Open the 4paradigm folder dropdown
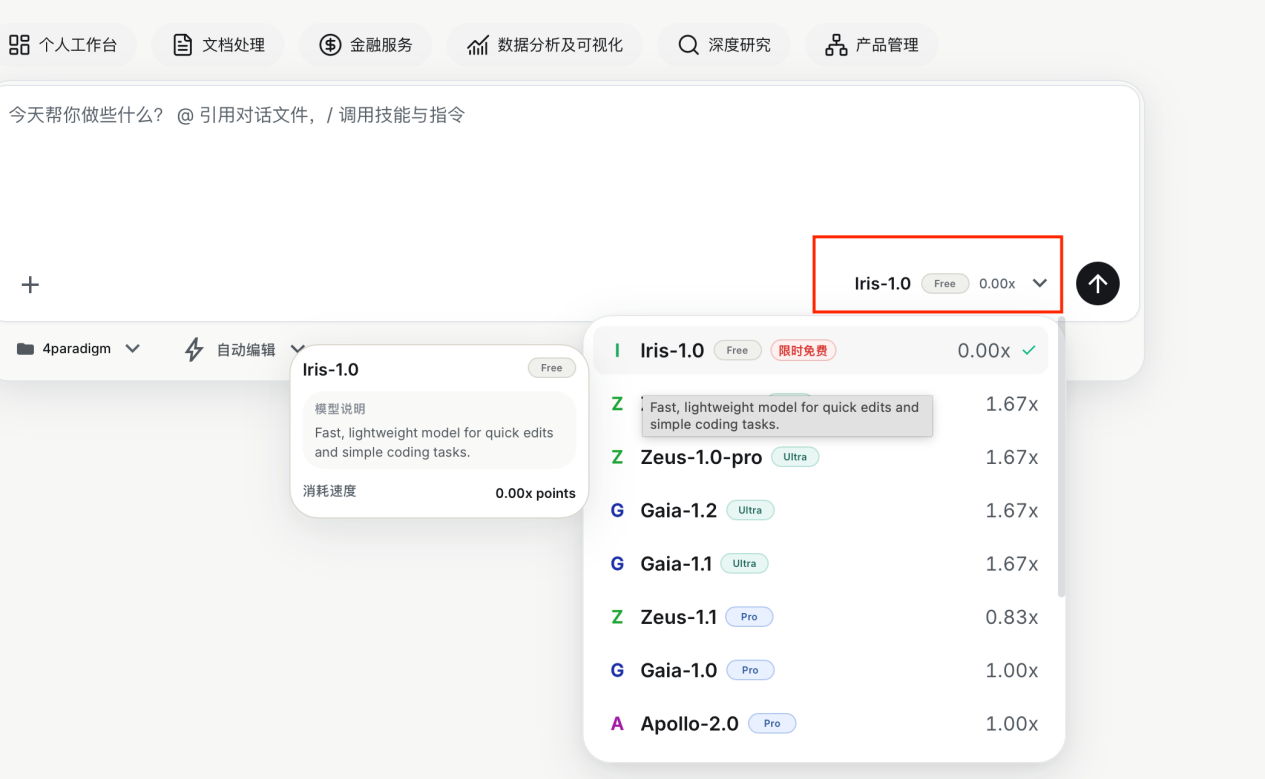Screen dimensions: 1265x779 (78, 349)
